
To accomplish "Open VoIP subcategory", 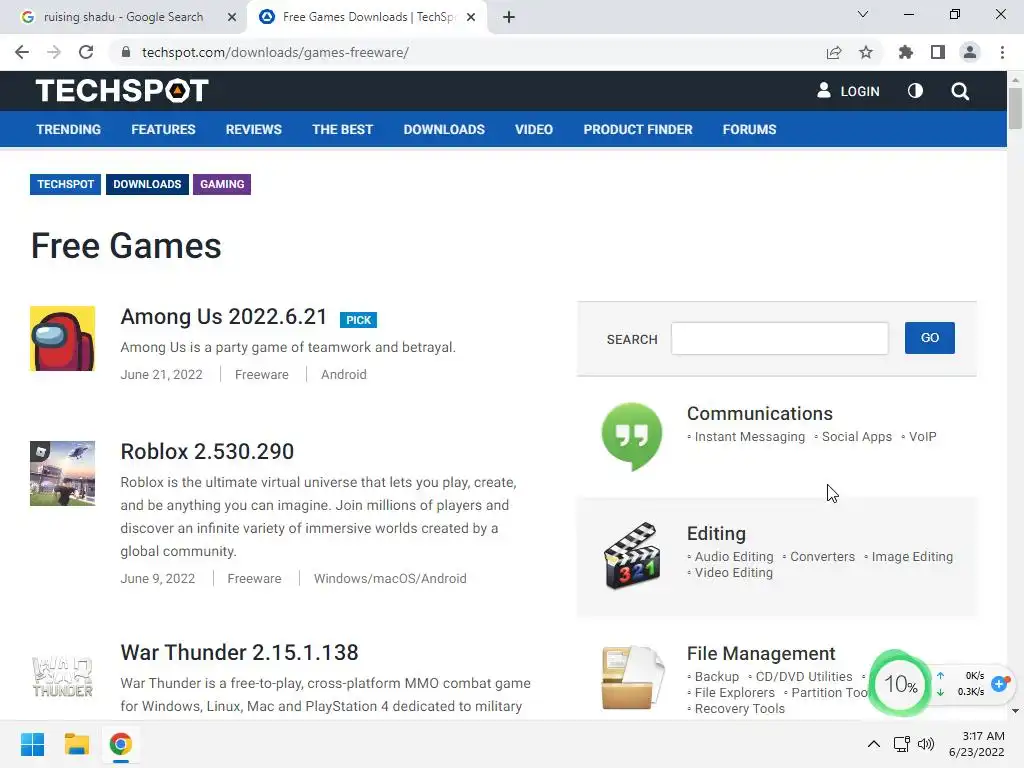I will pyautogui.click(x=922, y=437).
